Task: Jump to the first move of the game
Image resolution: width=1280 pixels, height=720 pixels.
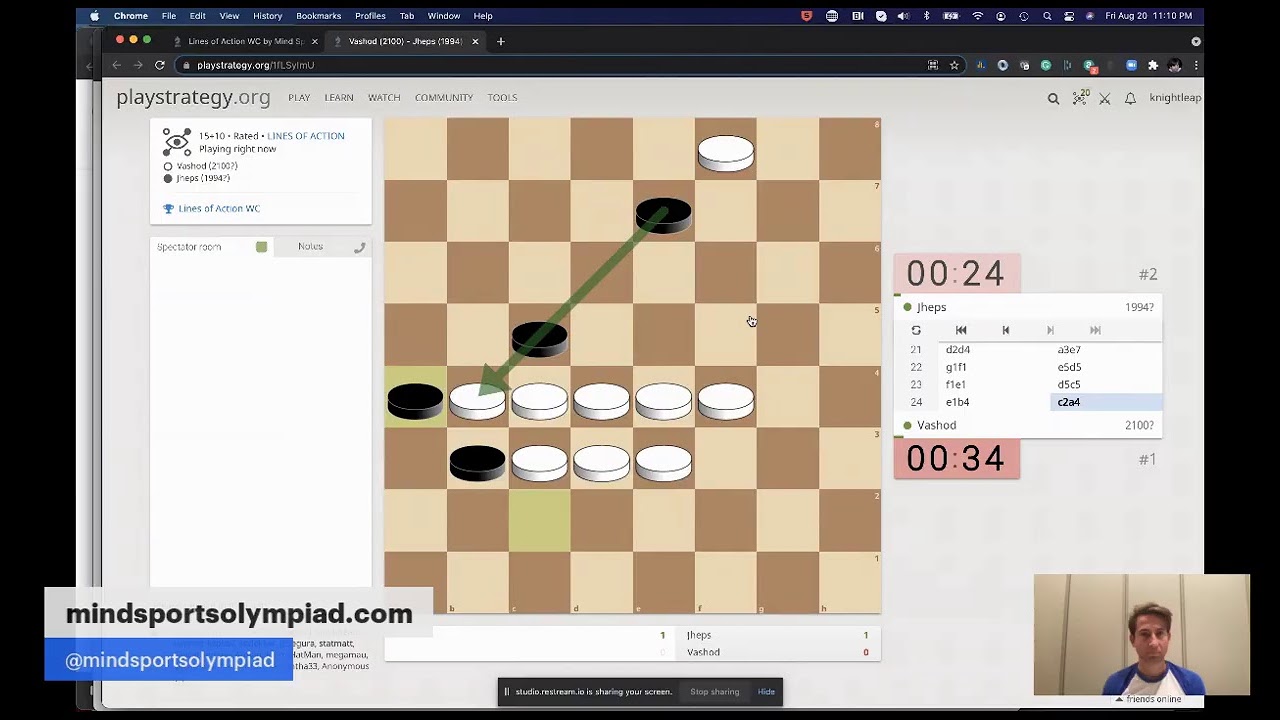Action: tap(961, 330)
